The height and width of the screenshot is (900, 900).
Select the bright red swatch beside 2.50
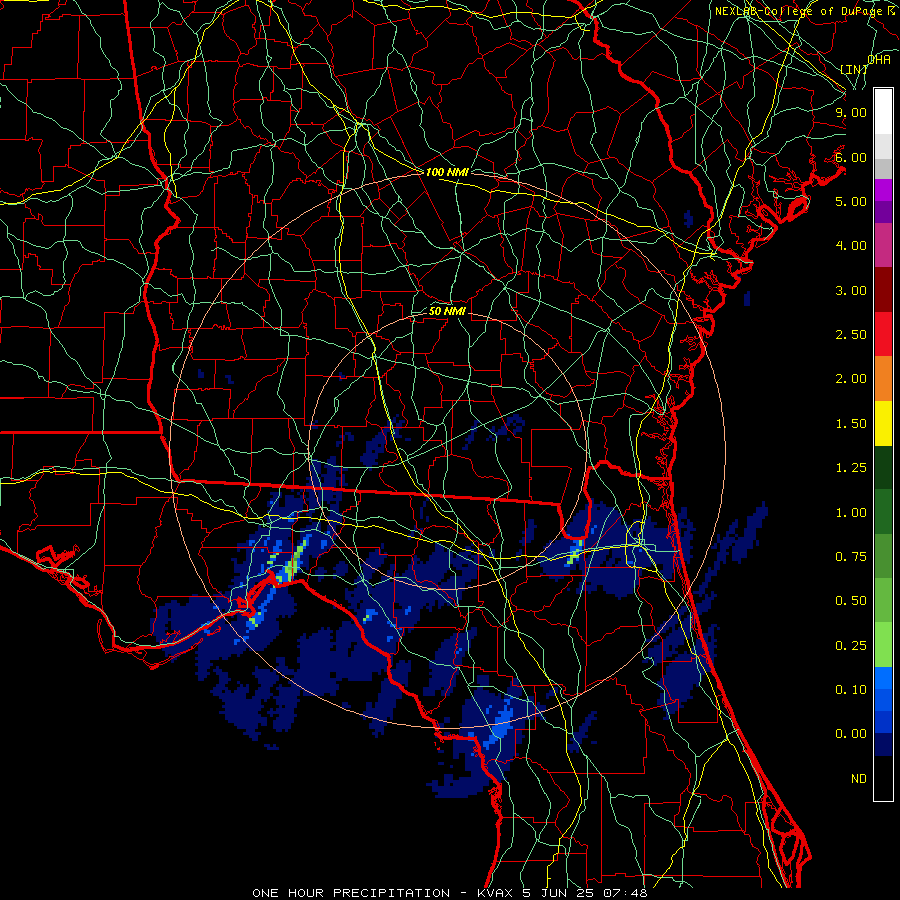pos(883,334)
